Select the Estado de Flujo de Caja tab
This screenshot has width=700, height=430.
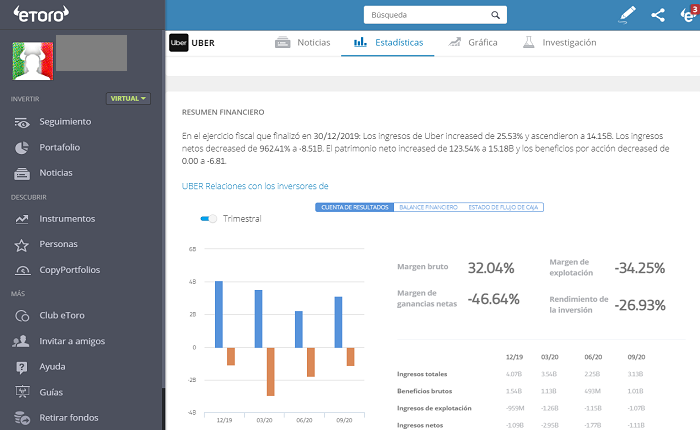pyautogui.click(x=503, y=207)
